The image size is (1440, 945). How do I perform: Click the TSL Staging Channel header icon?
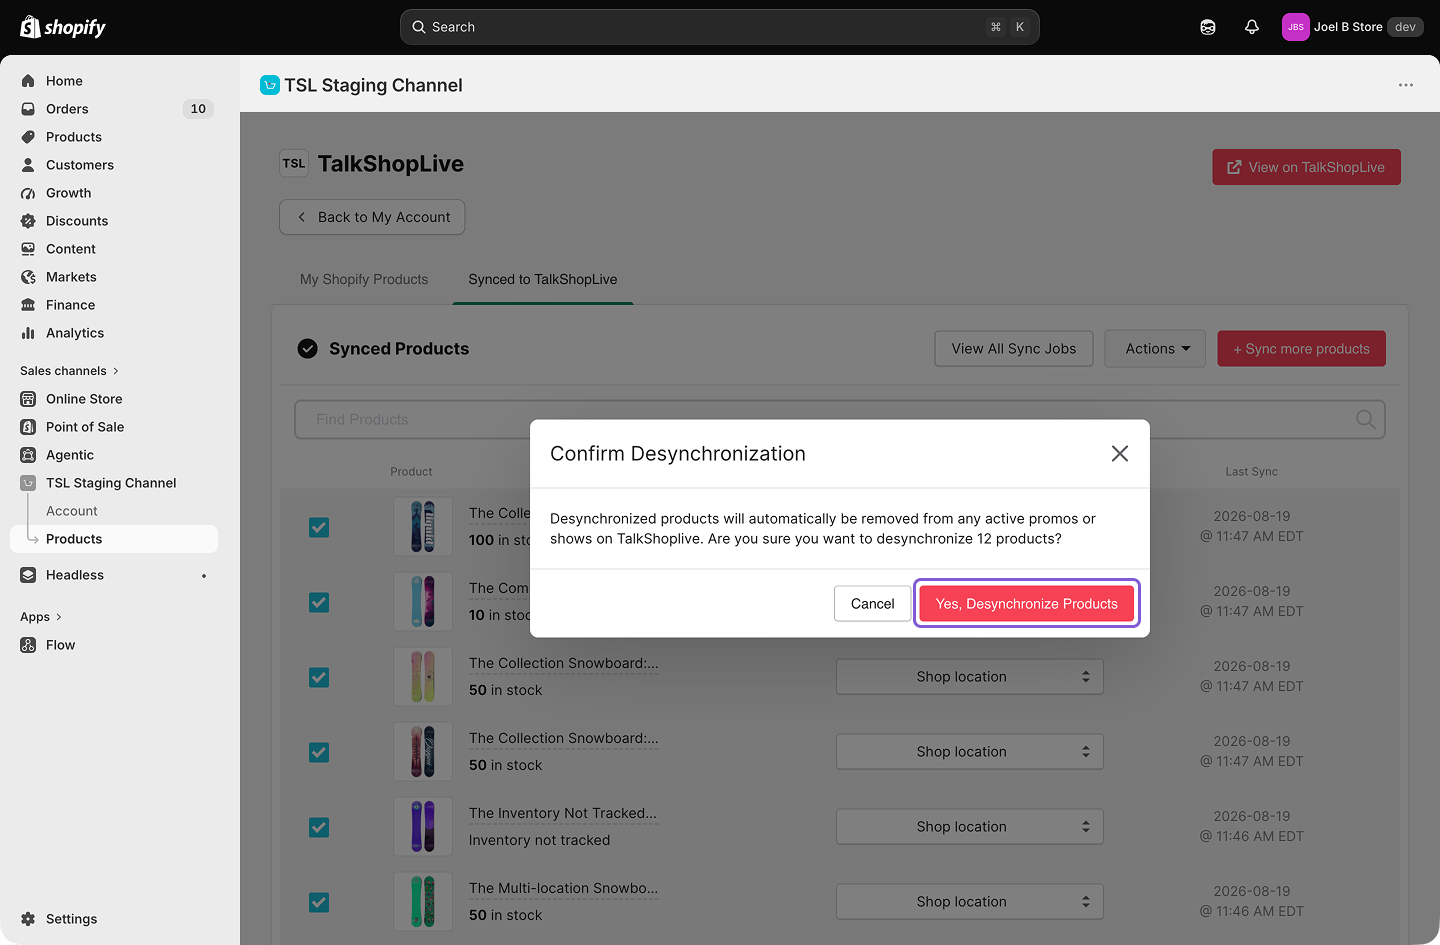point(270,85)
